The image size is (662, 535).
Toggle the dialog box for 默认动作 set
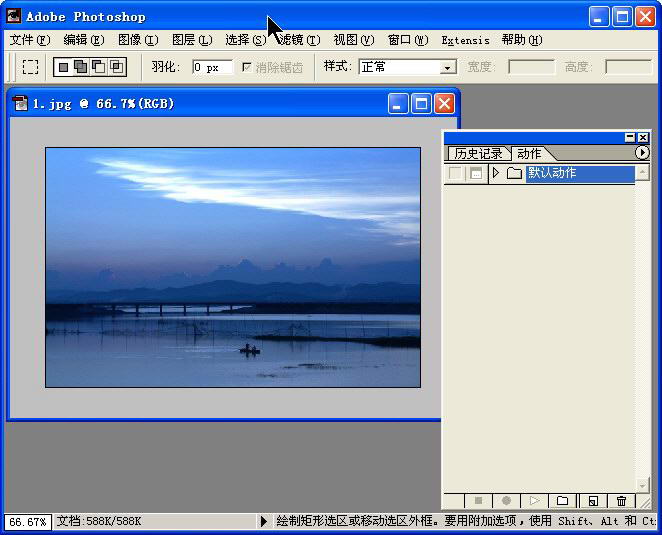click(476, 174)
